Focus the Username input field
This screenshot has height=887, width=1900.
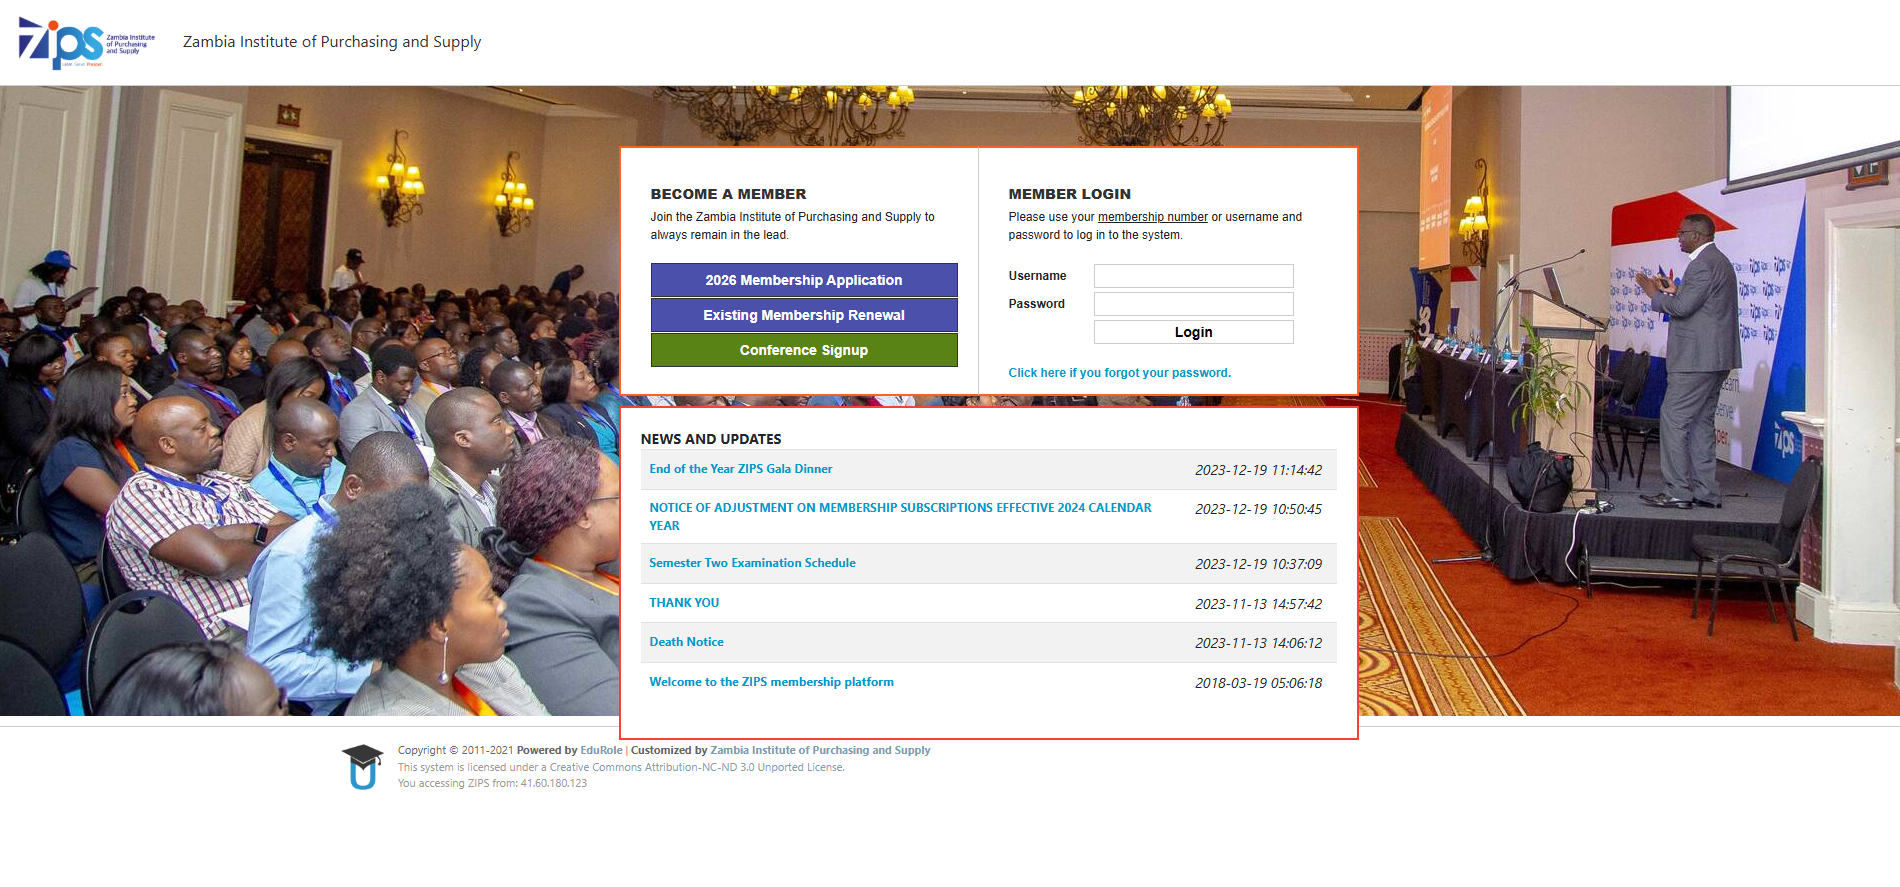(1193, 276)
